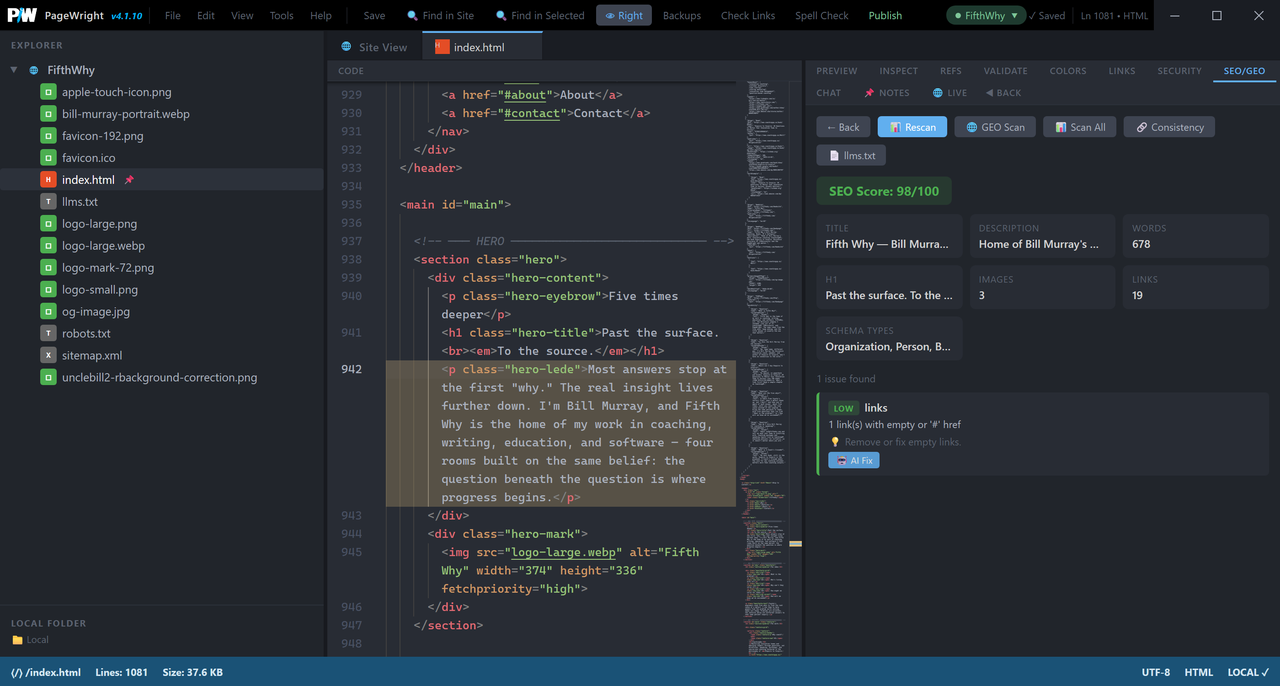This screenshot has width=1280, height=686.
Task: Switch to the Validate tab
Action: (x=1005, y=71)
